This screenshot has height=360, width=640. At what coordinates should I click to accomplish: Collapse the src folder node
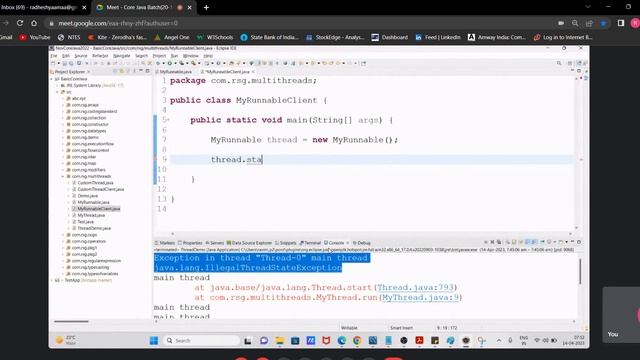(x=58, y=92)
